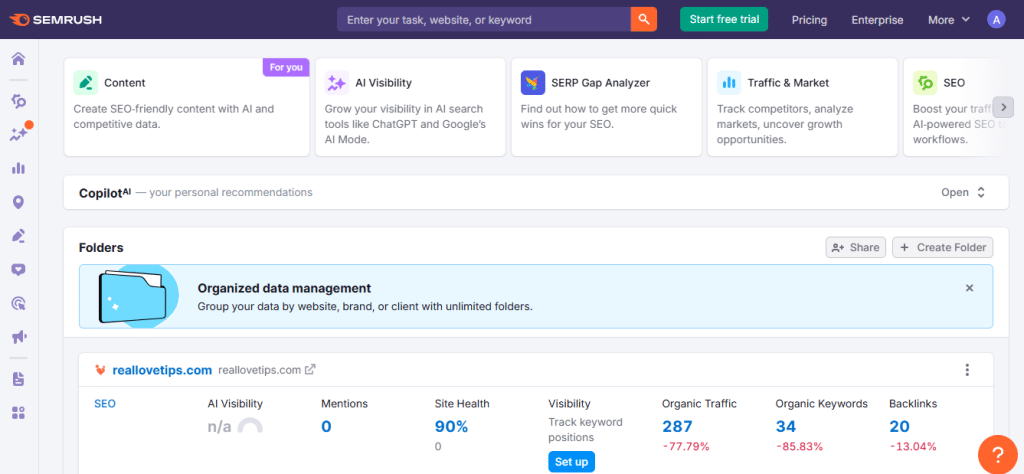This screenshot has width=1024, height=474.
Task: Open the Content pencil sidebar icon
Action: click(18, 236)
